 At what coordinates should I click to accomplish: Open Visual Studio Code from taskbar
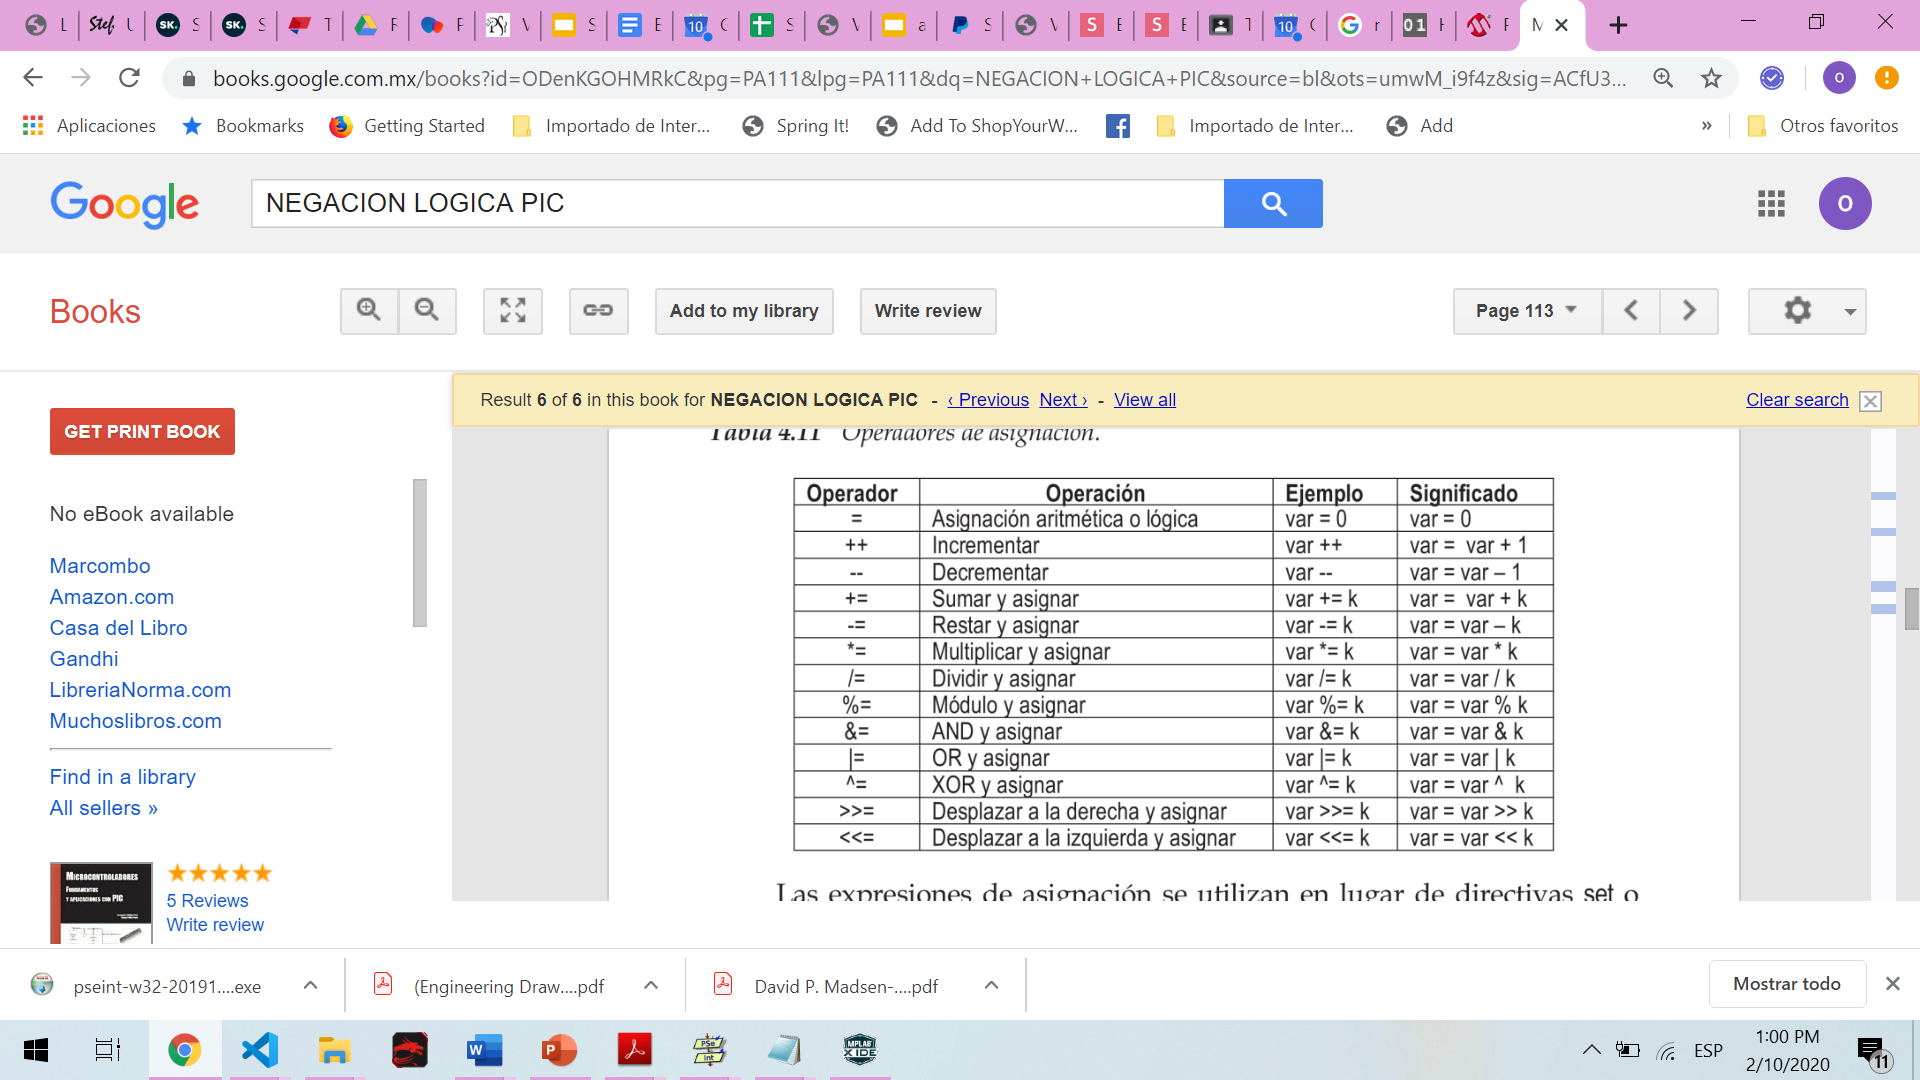point(260,1050)
